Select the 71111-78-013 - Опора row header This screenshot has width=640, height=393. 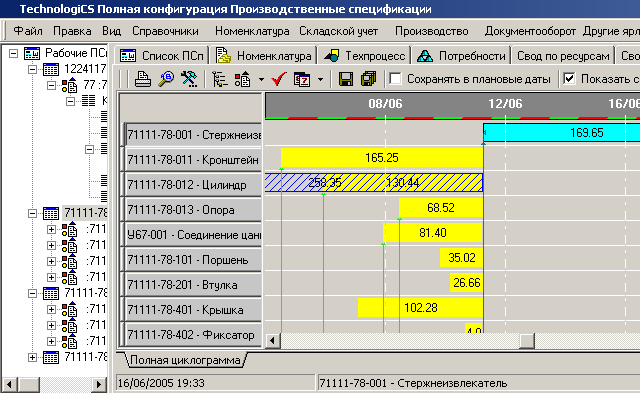(193, 210)
